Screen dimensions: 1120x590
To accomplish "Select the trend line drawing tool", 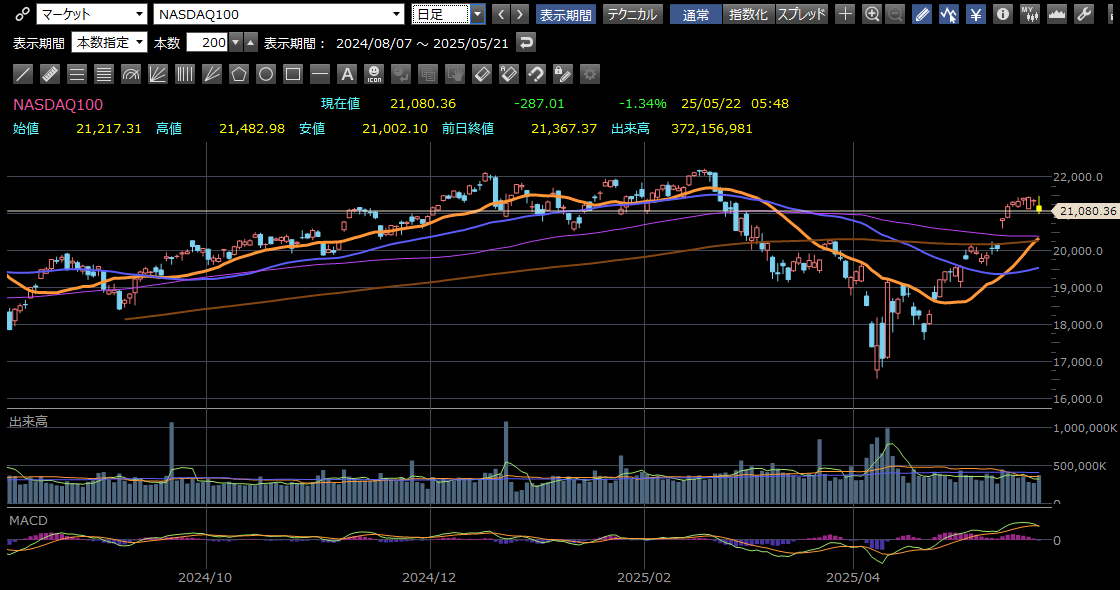I will click(x=23, y=74).
